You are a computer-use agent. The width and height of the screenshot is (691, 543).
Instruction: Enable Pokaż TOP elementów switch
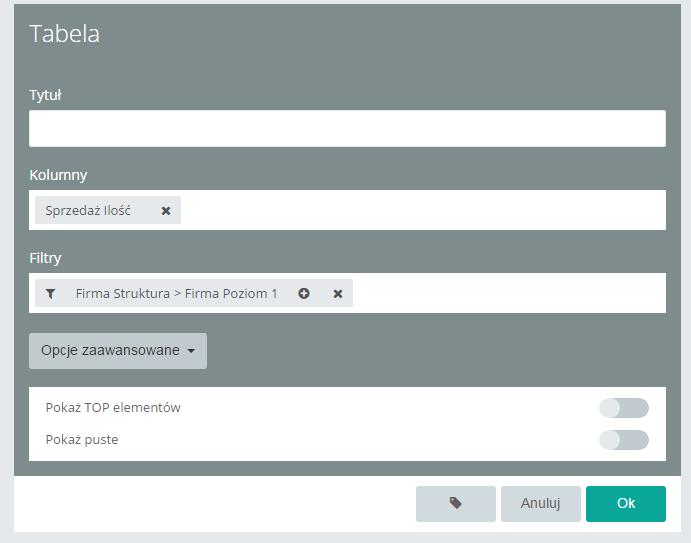click(624, 408)
